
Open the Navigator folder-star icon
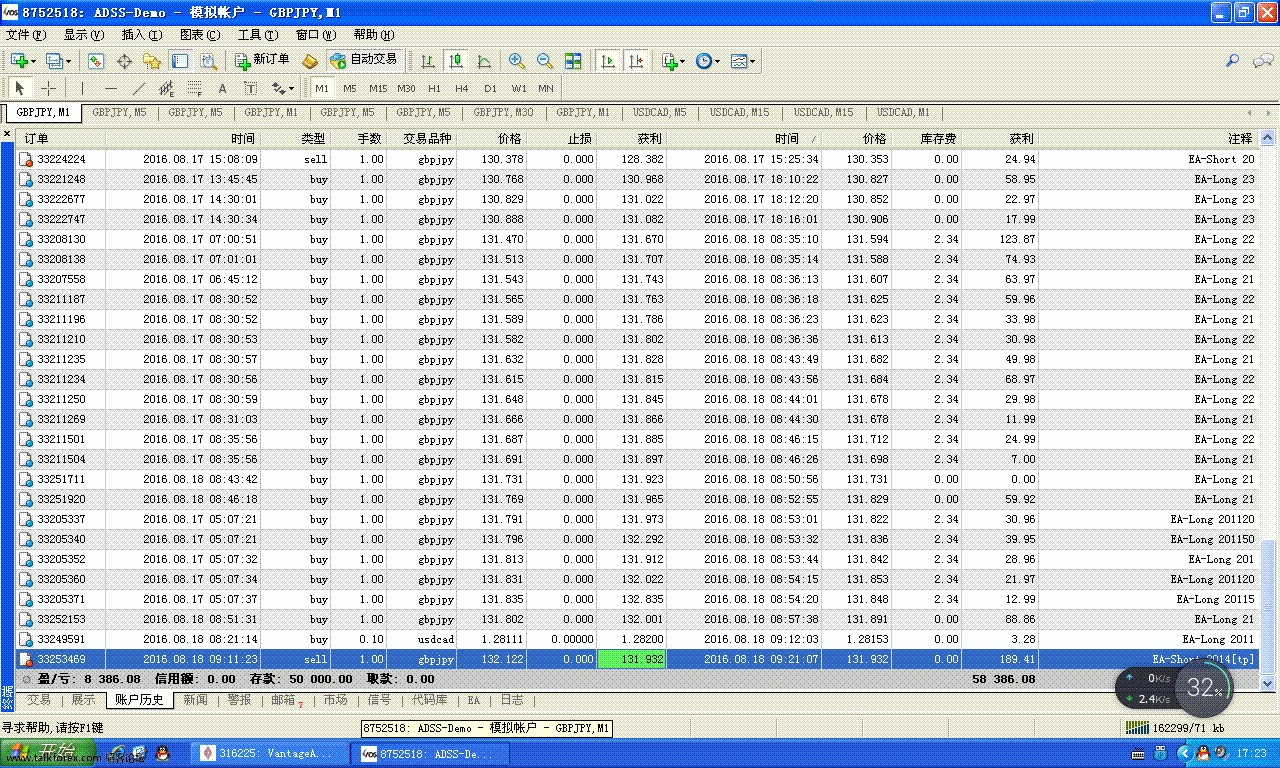[x=152, y=61]
